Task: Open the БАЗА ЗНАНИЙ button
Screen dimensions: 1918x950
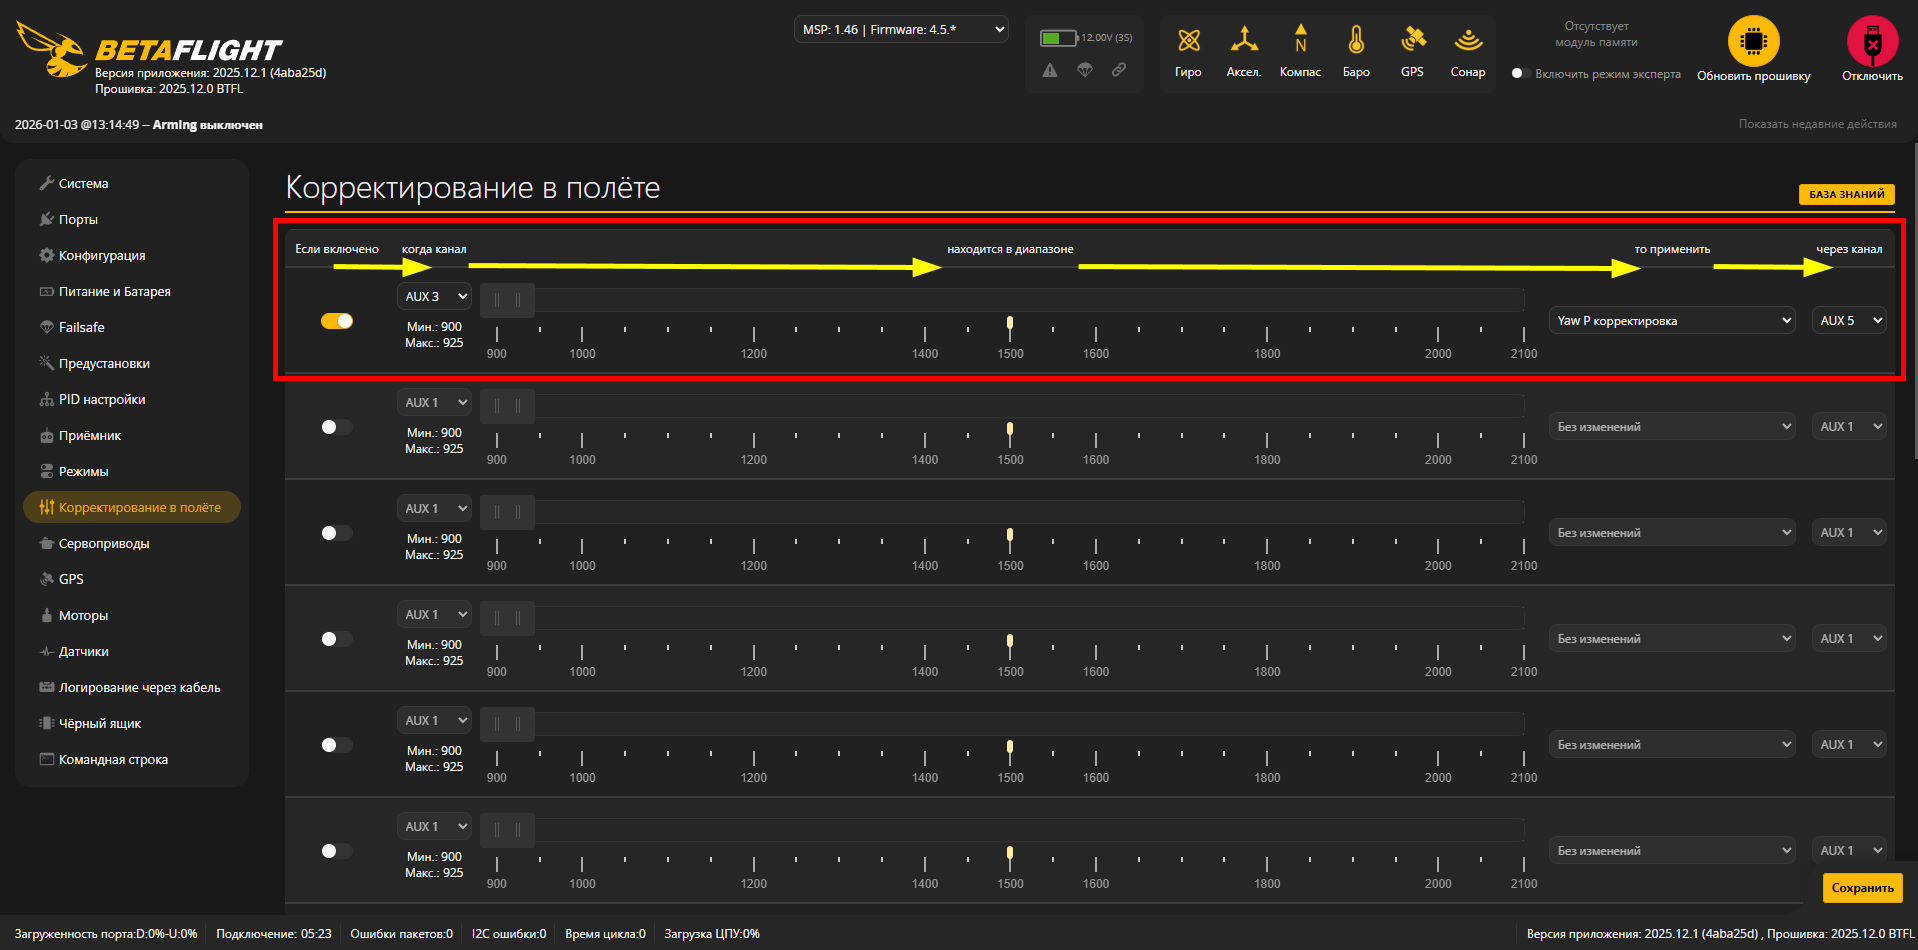Action: [x=1846, y=195]
